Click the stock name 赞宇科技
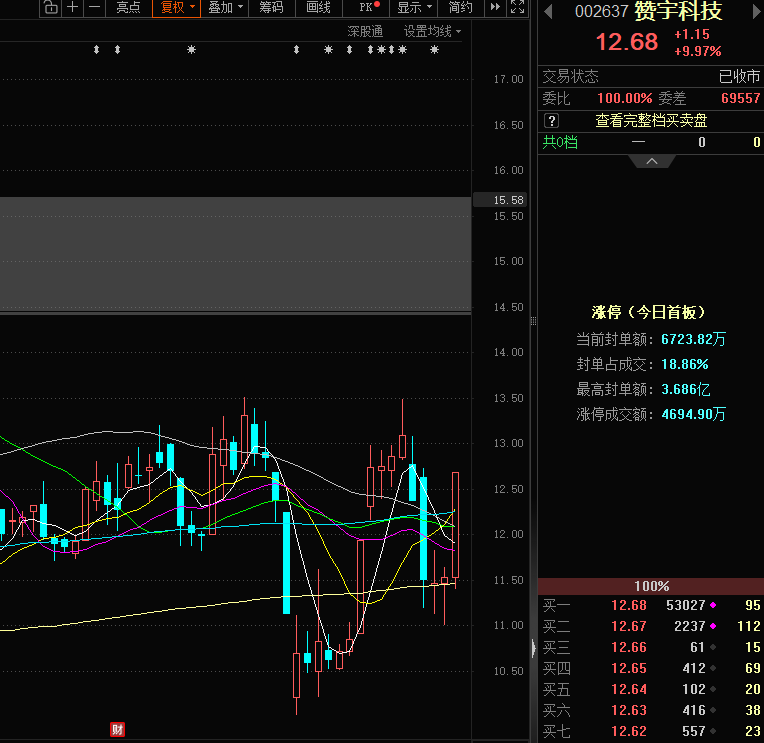The image size is (764, 743). [678, 11]
